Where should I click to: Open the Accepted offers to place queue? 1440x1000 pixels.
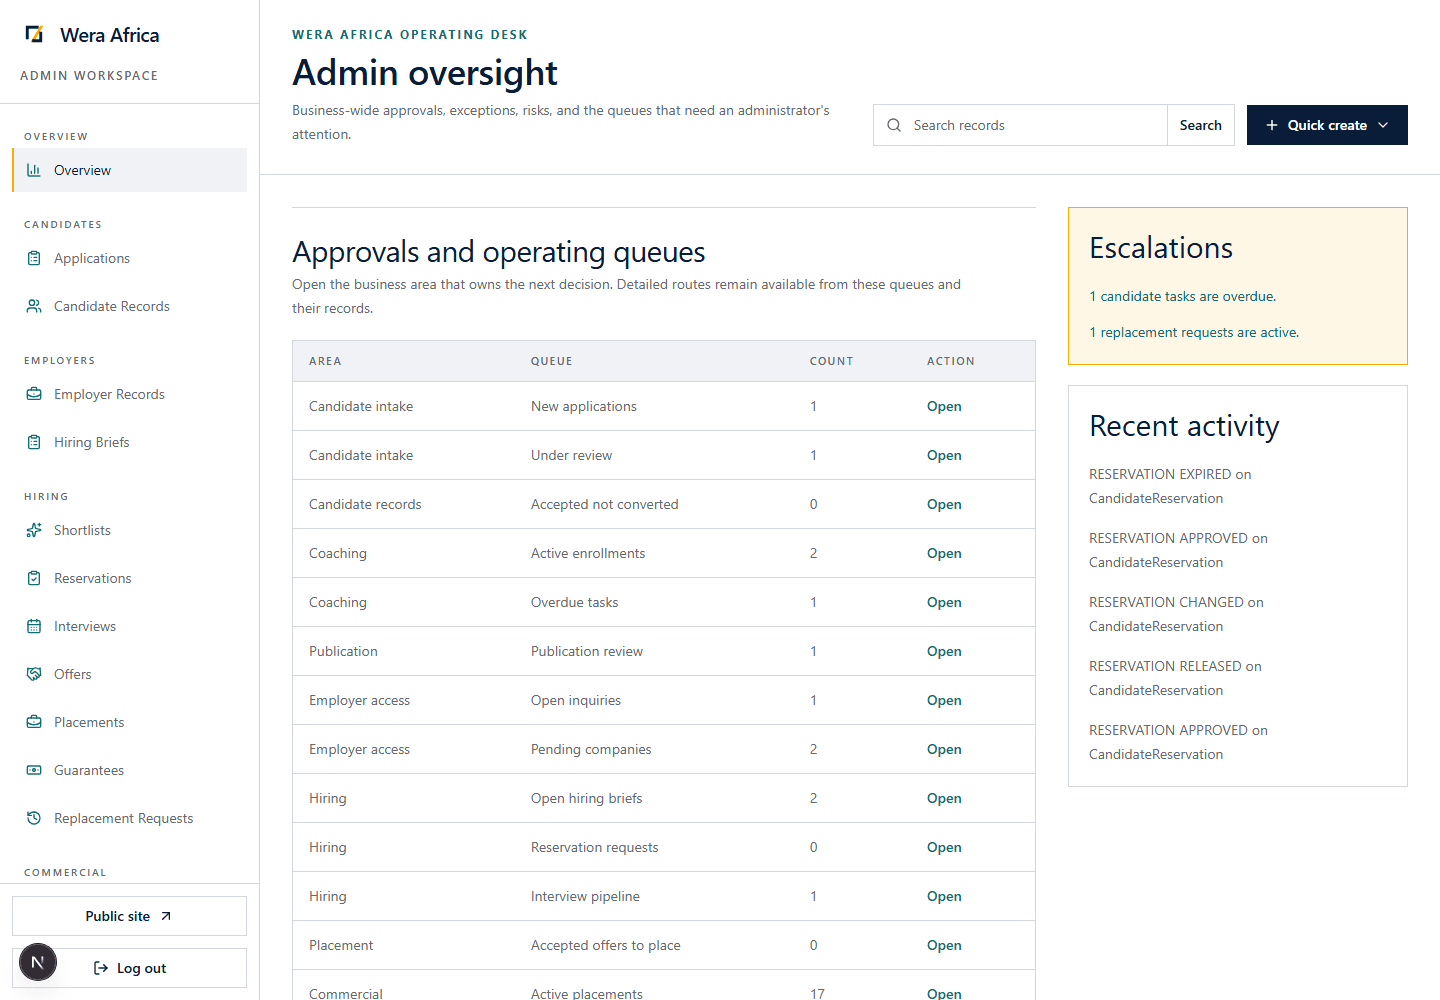click(944, 945)
